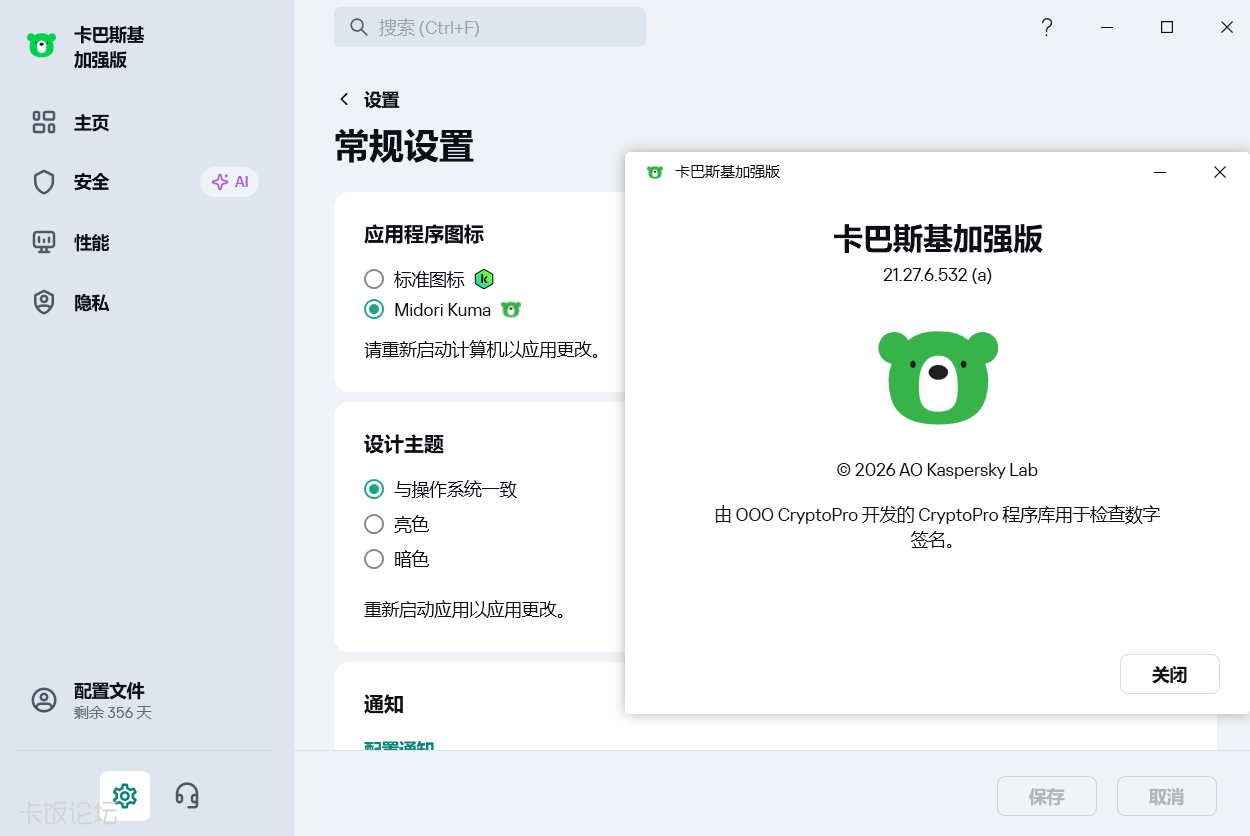Select the Midori Kuma radio button
This screenshot has width=1250, height=836.
point(374,309)
